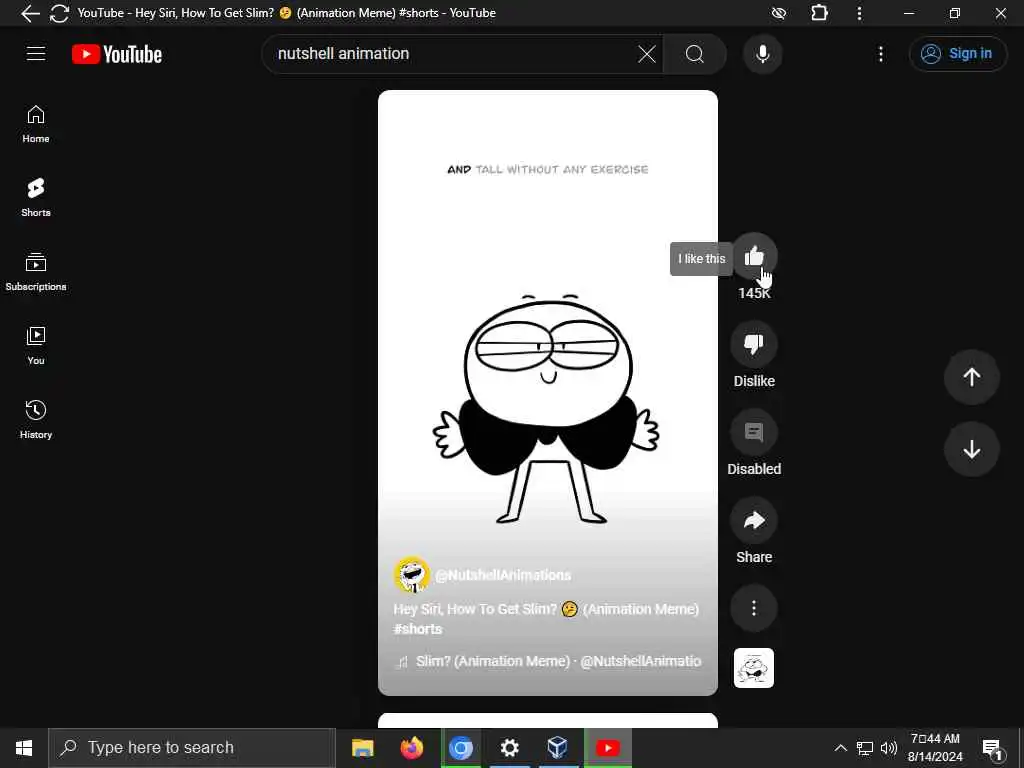Open the extensions puzzle icon
Viewport: 1024px width, 768px height.
coord(819,13)
